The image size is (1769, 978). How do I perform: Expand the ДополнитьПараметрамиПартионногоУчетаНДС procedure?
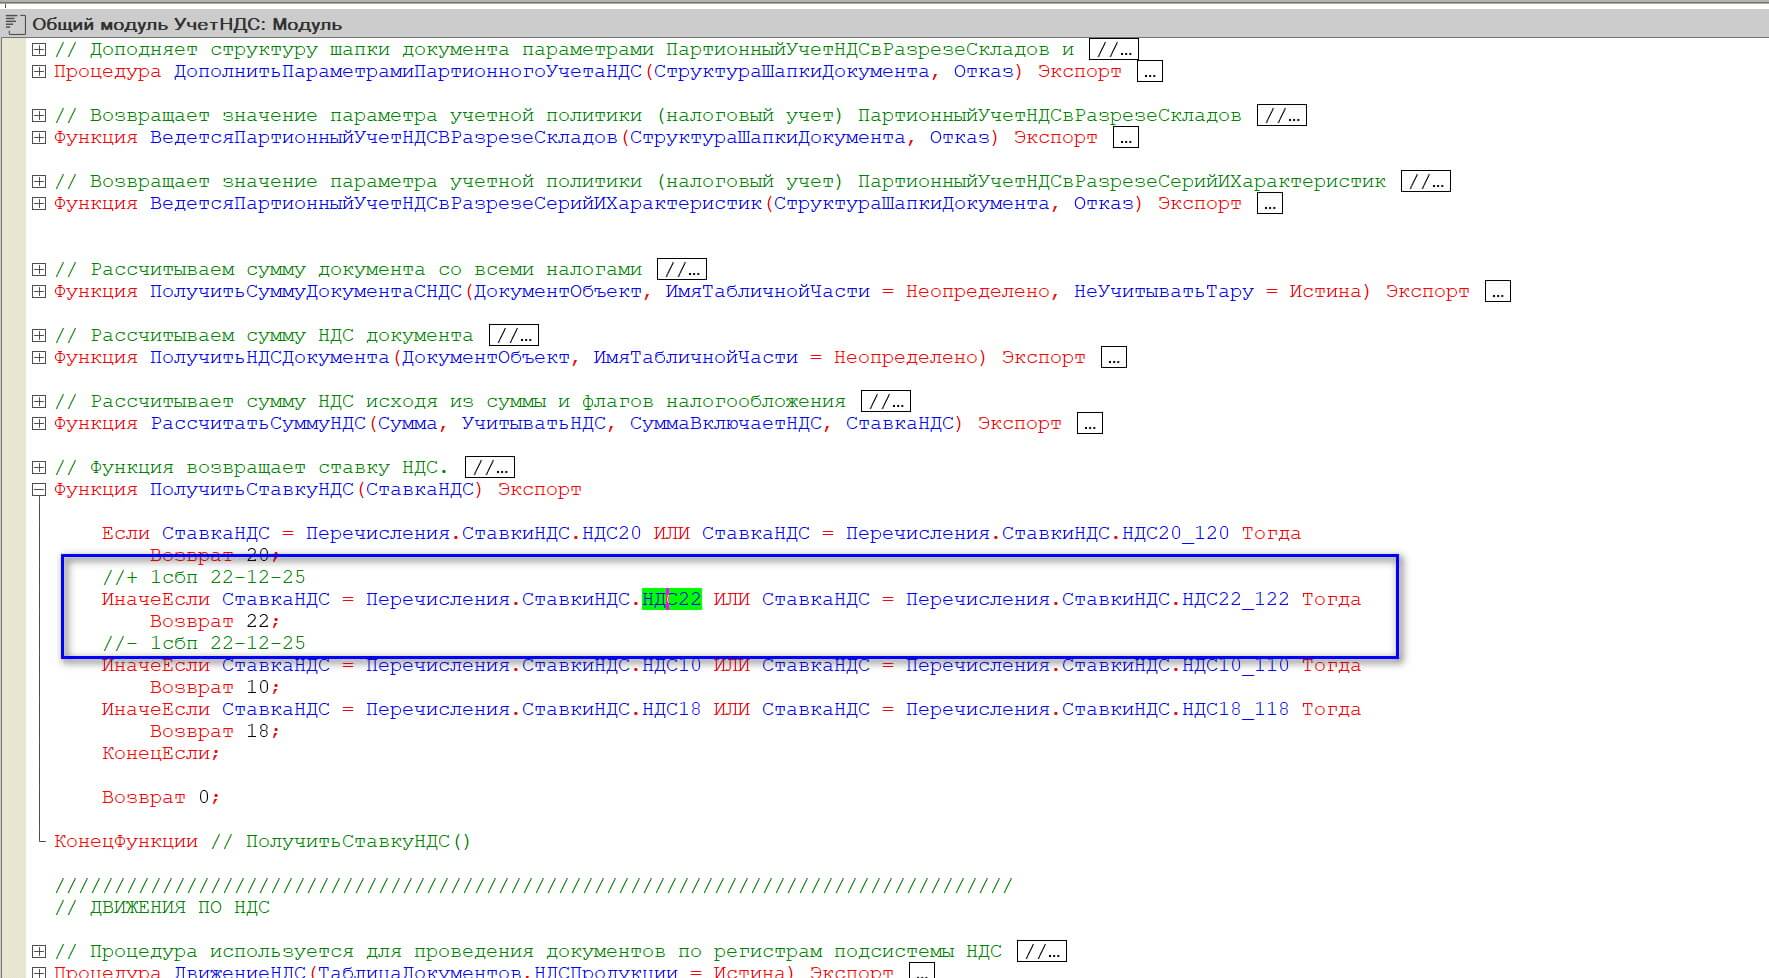click(39, 72)
